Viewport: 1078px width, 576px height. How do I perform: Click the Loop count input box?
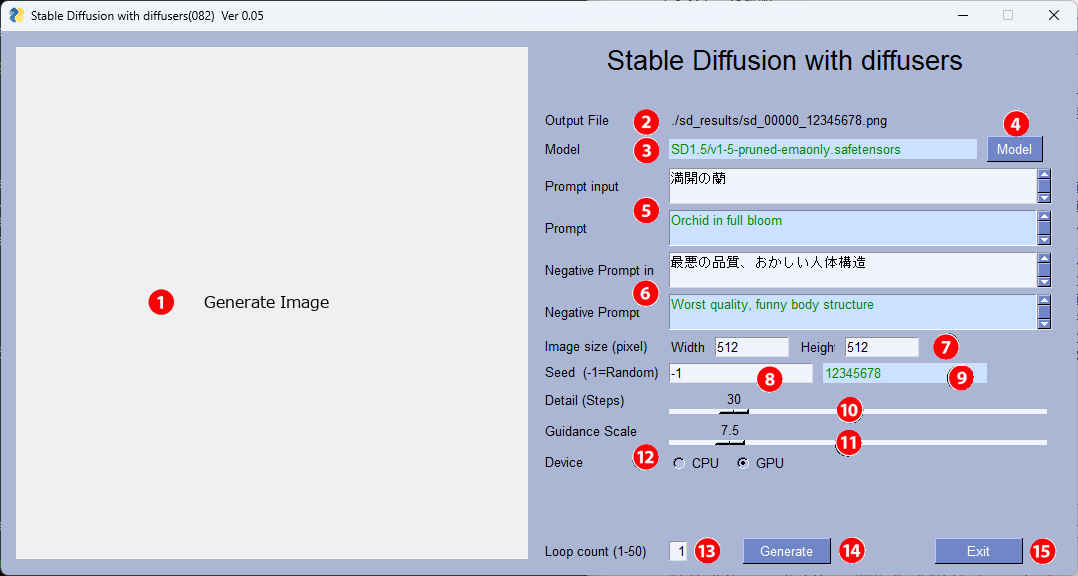pyautogui.click(x=678, y=551)
